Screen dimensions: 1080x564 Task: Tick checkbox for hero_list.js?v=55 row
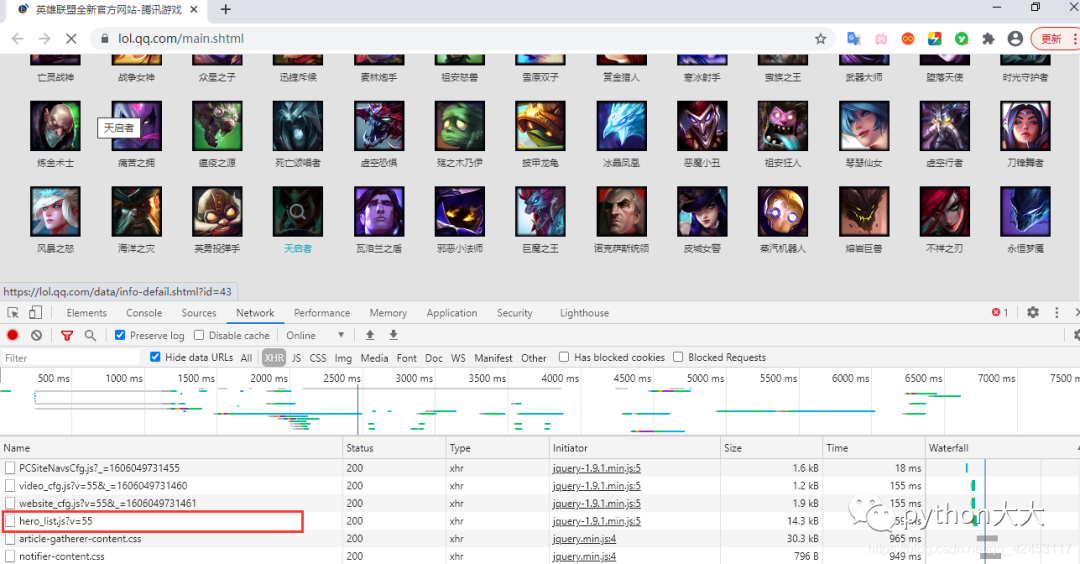click(x=10, y=521)
